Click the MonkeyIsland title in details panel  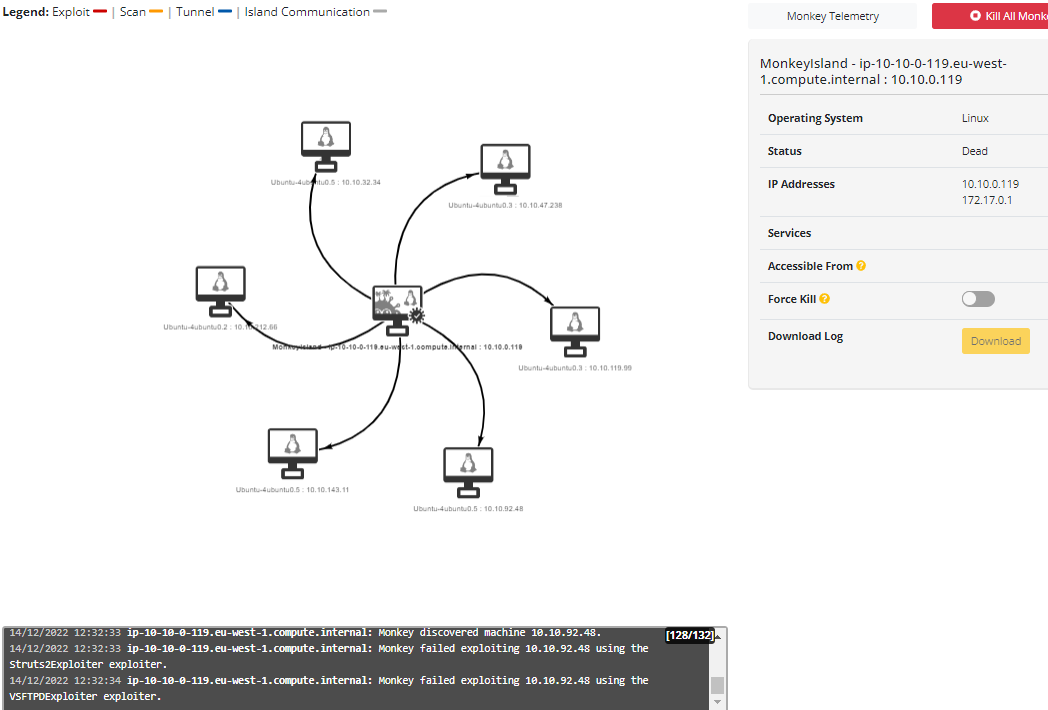click(883, 72)
